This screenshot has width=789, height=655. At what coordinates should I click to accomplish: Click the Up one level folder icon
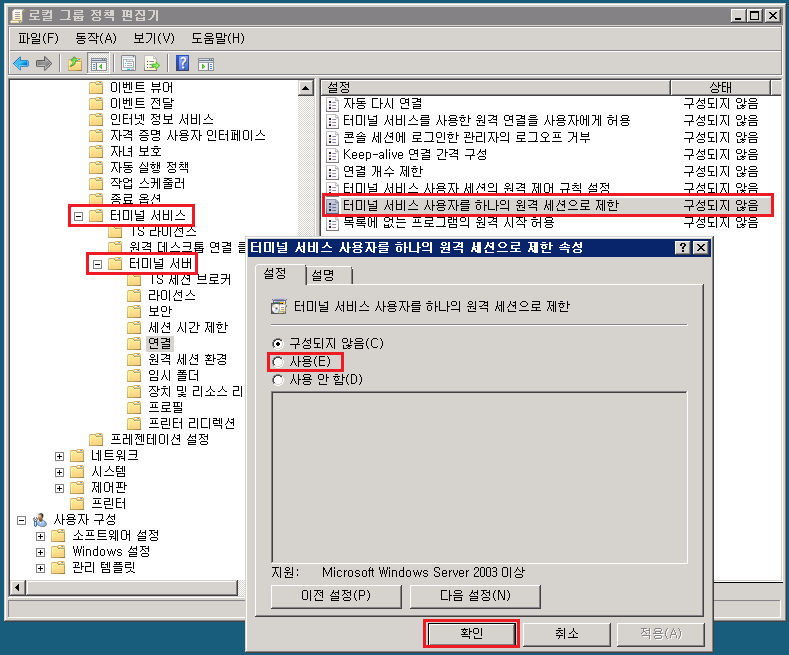(75, 63)
